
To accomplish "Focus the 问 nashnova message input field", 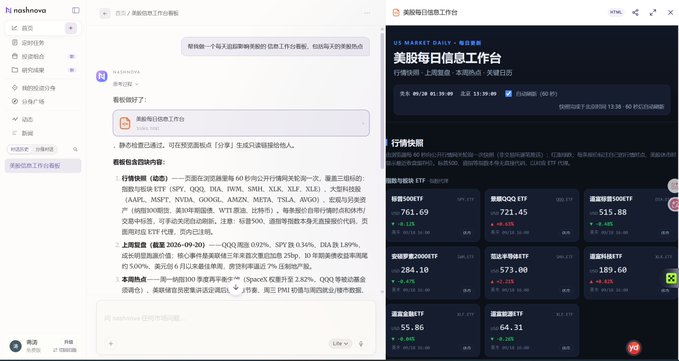I will tap(236, 318).
